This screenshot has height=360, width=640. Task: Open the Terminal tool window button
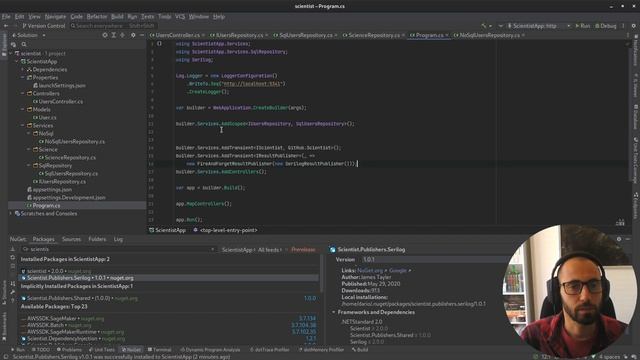pyautogui.click(x=159, y=350)
